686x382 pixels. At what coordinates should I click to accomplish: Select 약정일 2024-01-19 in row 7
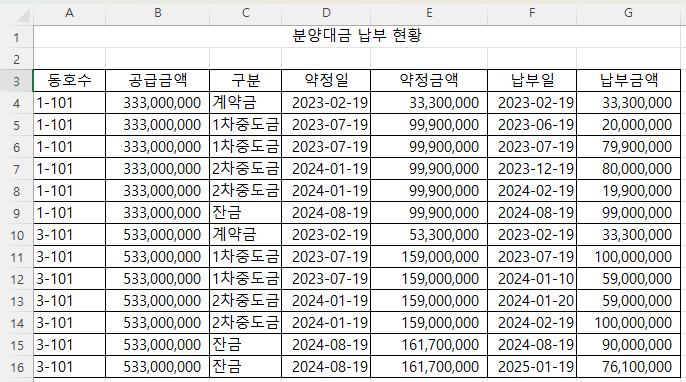point(326,169)
